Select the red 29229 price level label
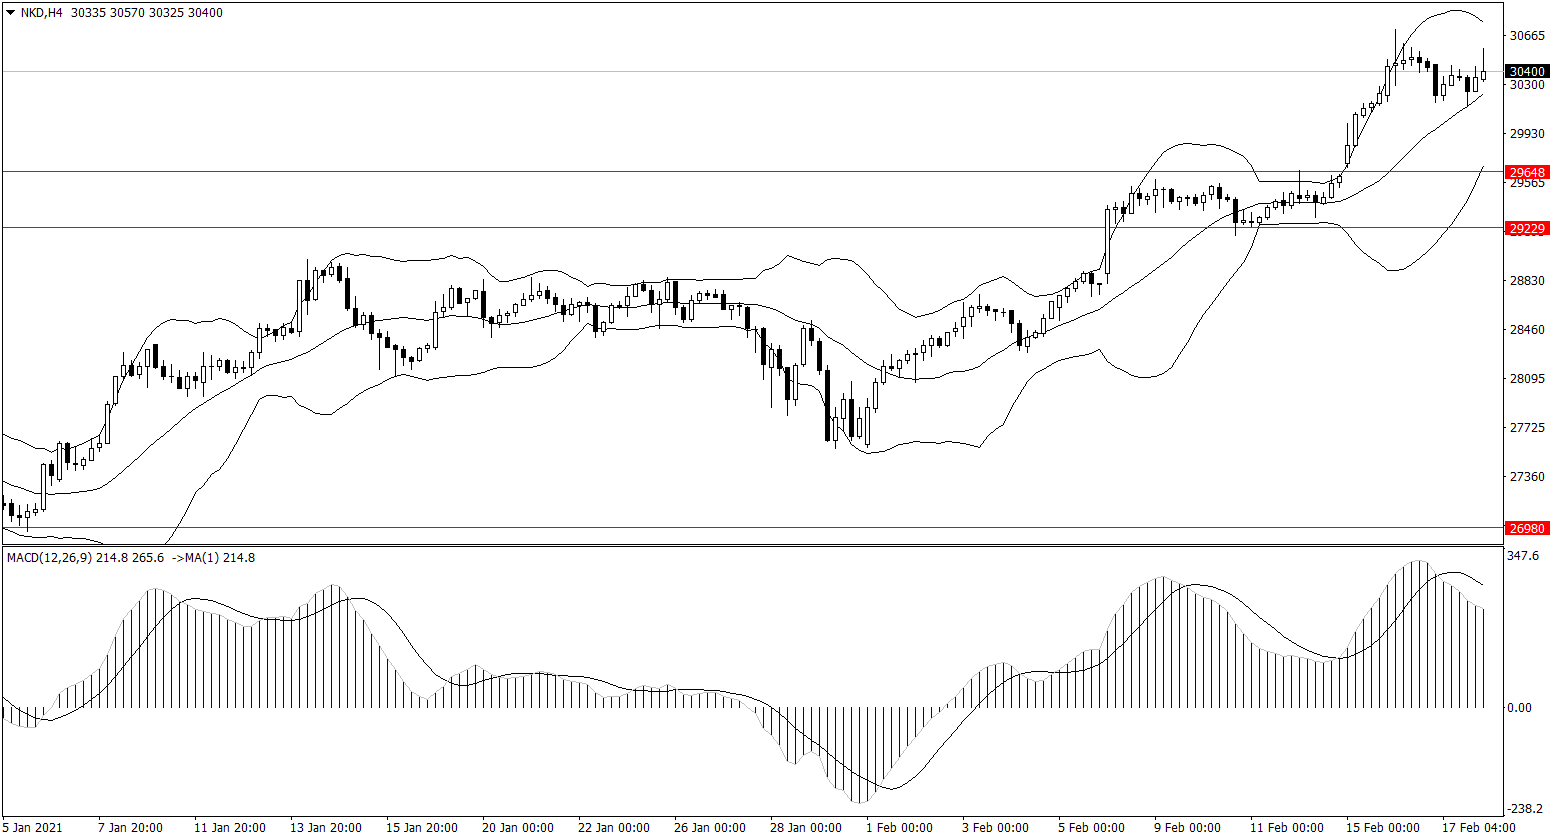 click(1527, 229)
